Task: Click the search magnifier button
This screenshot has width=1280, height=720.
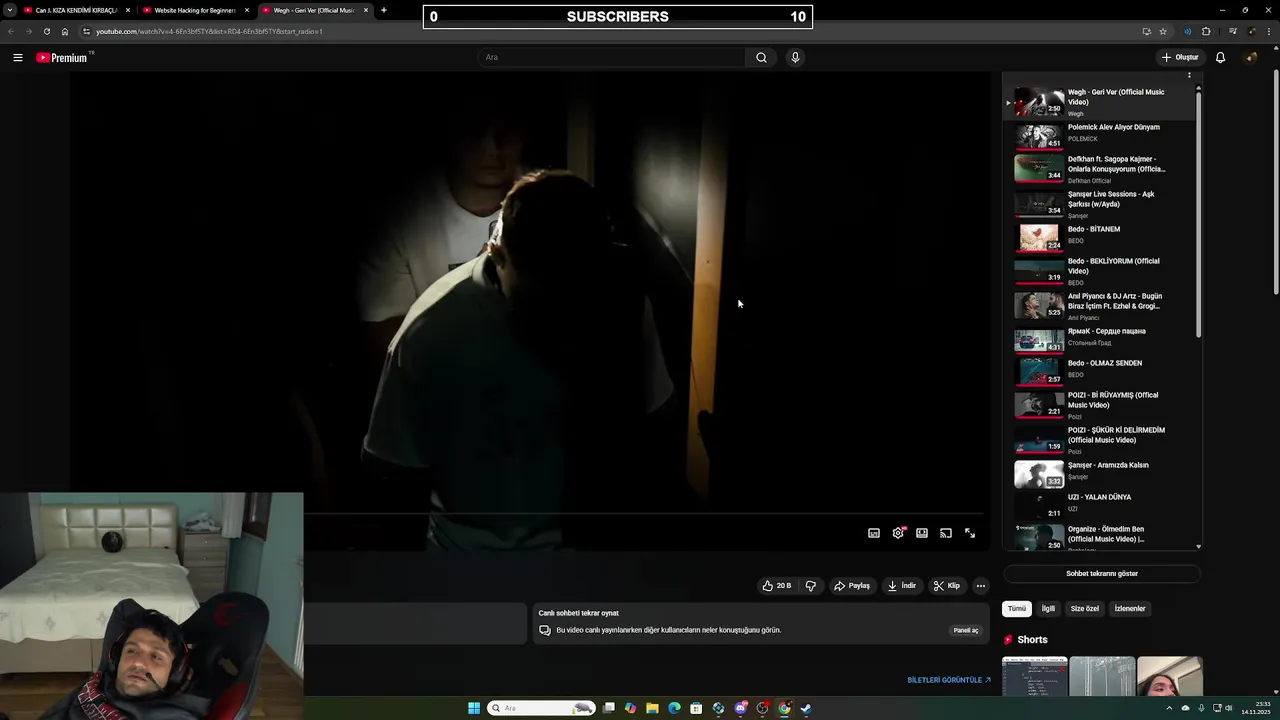Action: click(761, 57)
